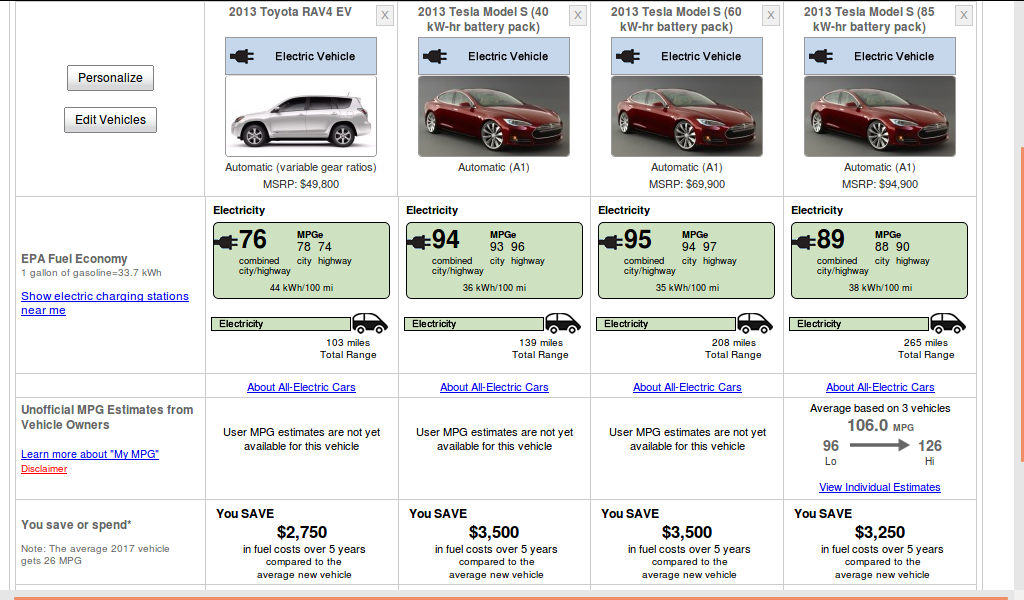
Task: Click the 2013 Toyota RAV4 EV title
Action: pos(290,12)
